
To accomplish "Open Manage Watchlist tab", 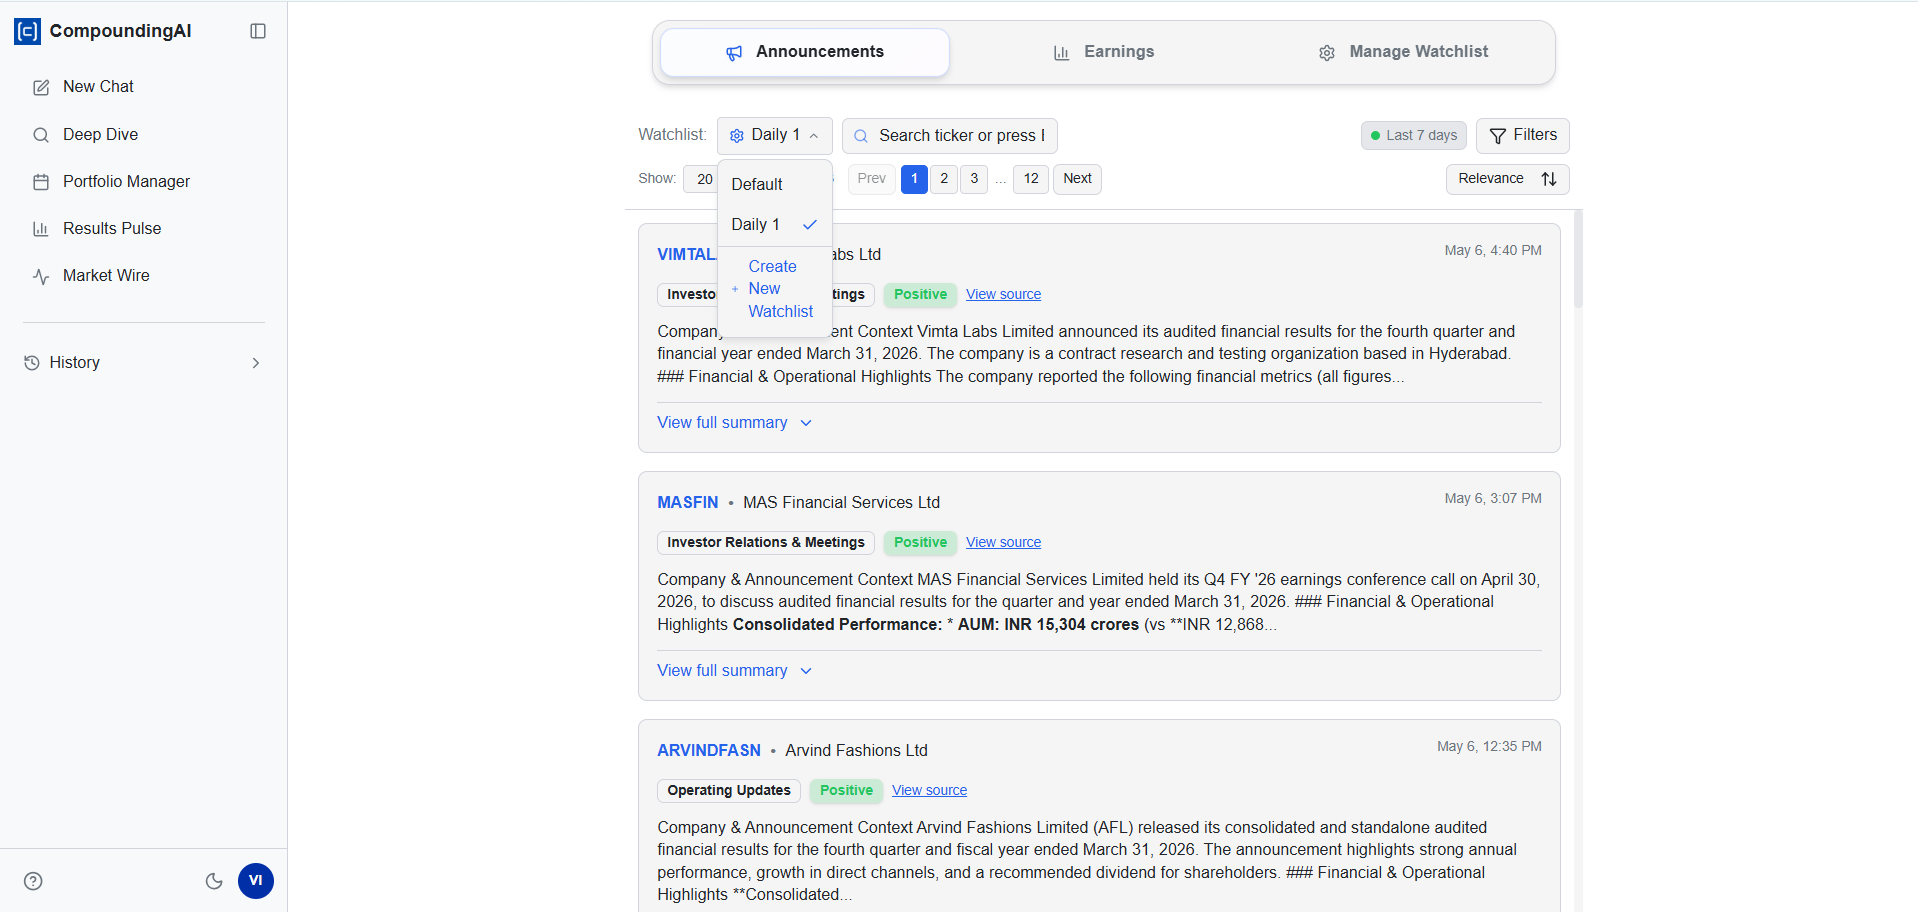I will click(1403, 52).
